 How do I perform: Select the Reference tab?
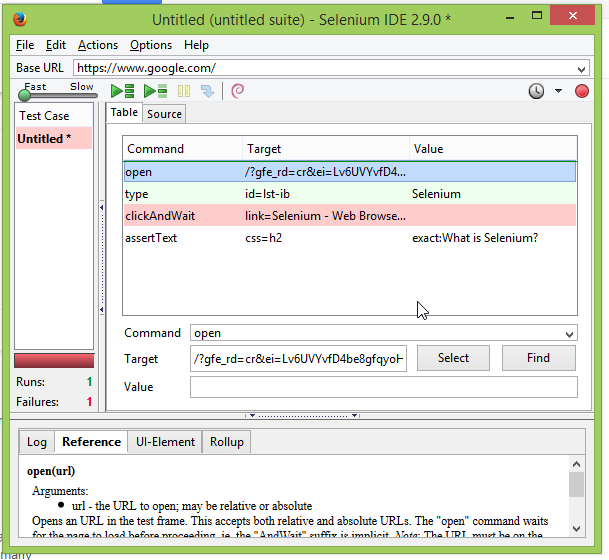(x=91, y=442)
